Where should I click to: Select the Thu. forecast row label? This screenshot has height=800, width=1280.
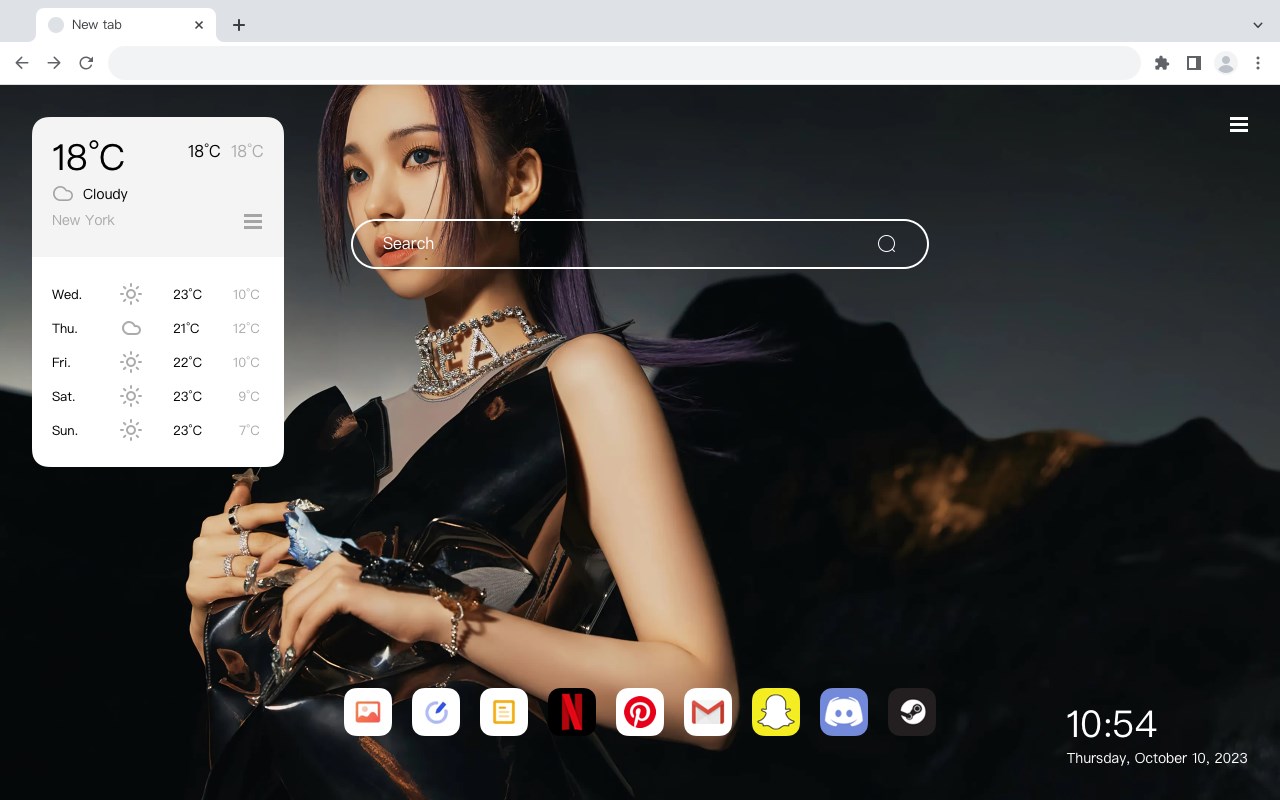pos(65,329)
